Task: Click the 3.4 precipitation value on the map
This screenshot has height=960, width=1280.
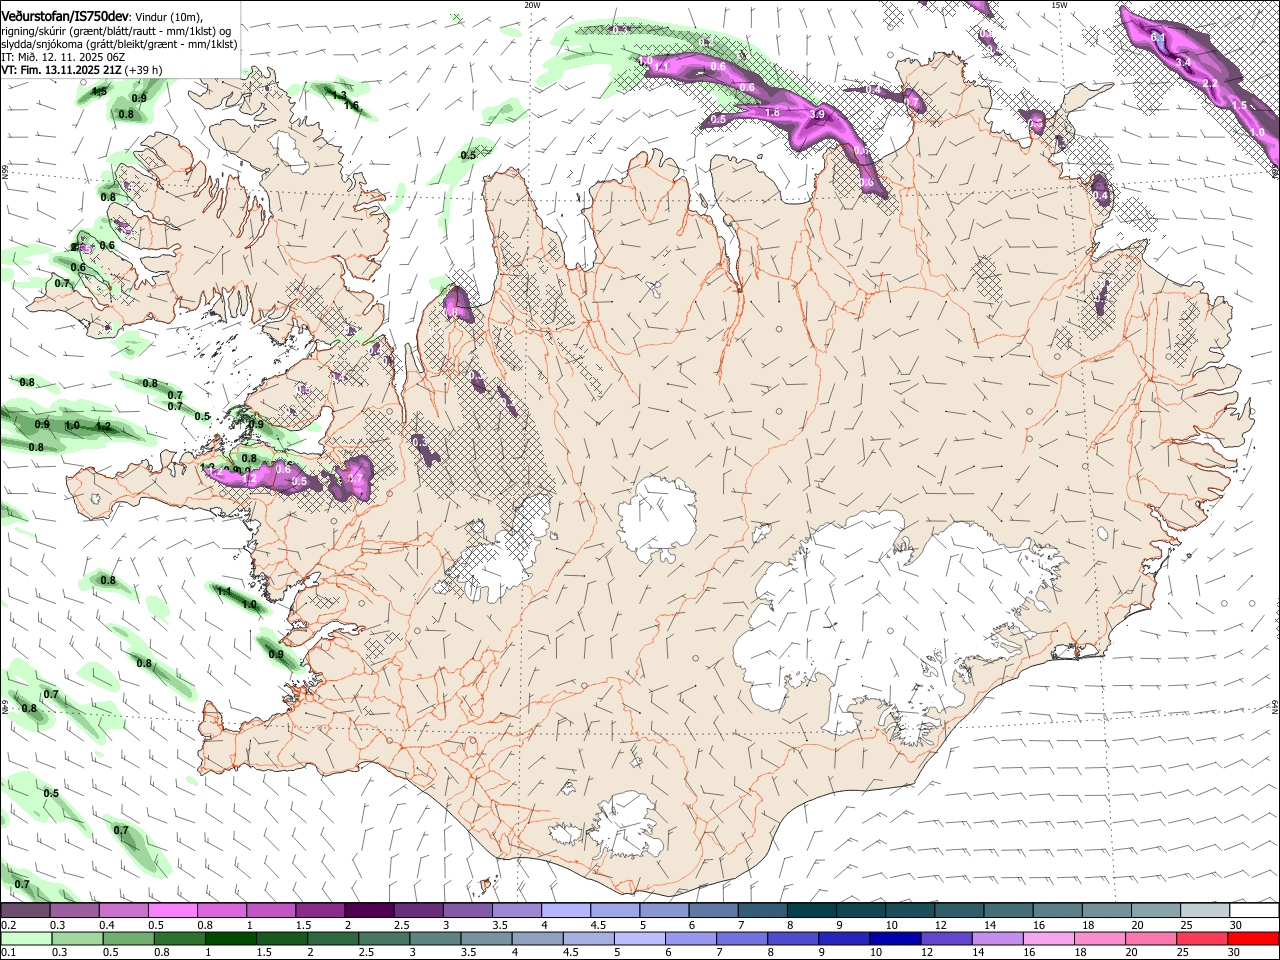Action: tap(1183, 63)
